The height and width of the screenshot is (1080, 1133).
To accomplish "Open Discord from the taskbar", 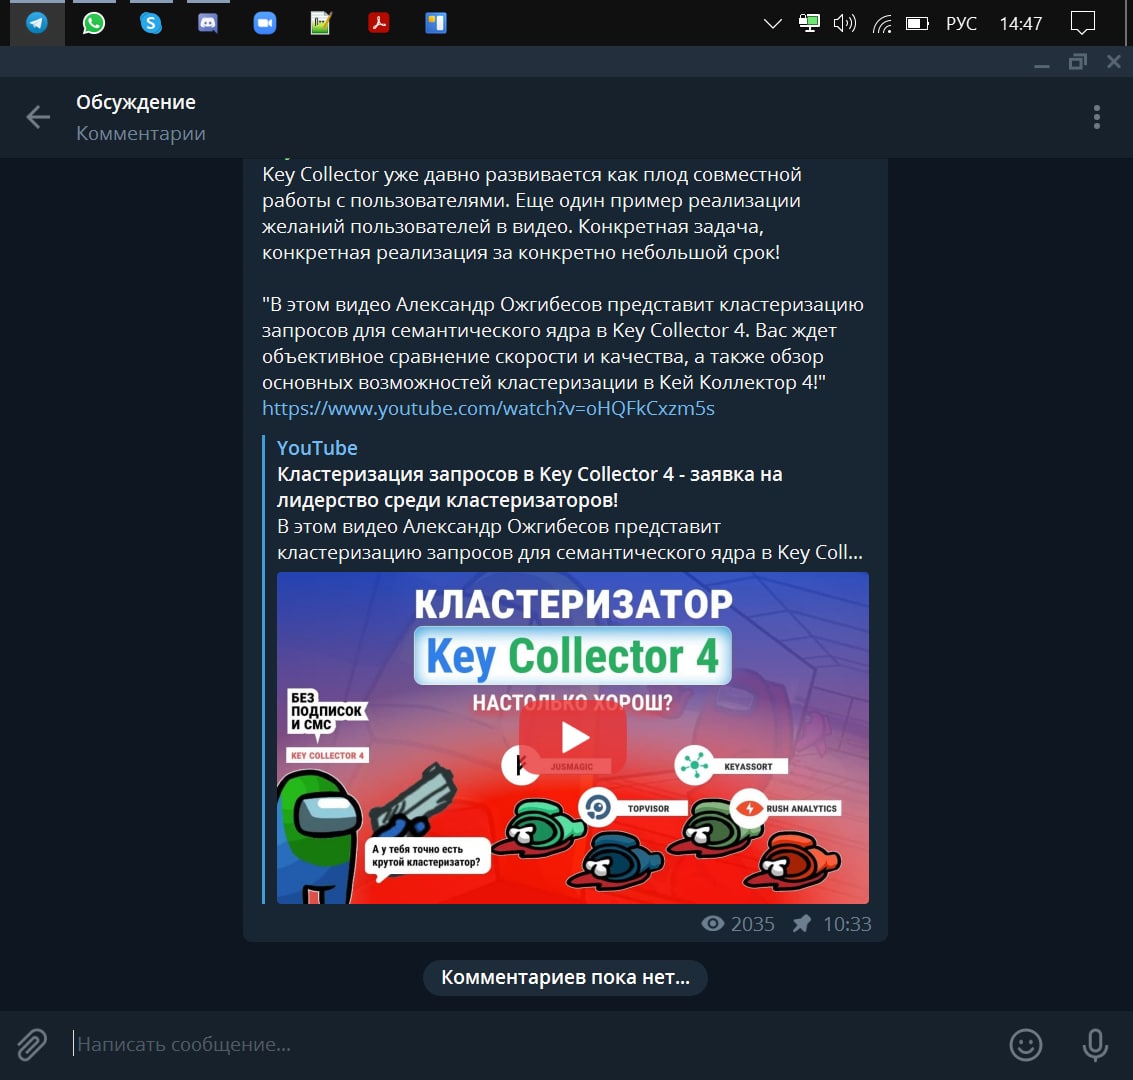I will (x=208, y=23).
